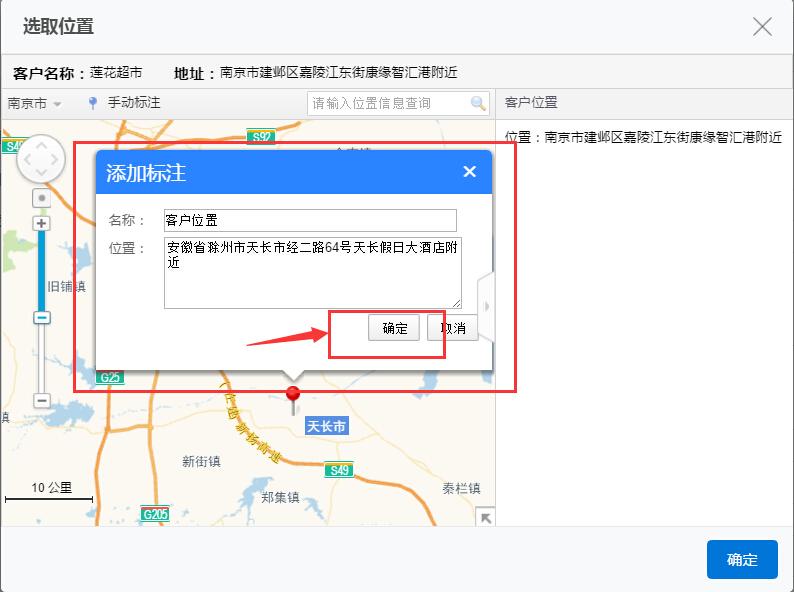Screen dimensions: 794x592
Task: Close the 添加标注 popup
Action: (x=469, y=172)
